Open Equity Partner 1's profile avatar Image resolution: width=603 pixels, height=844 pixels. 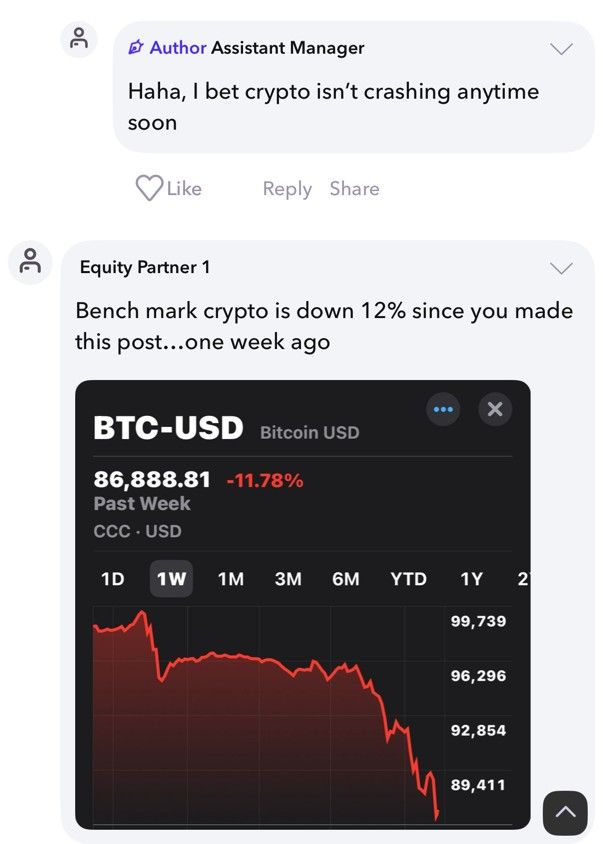(30, 262)
